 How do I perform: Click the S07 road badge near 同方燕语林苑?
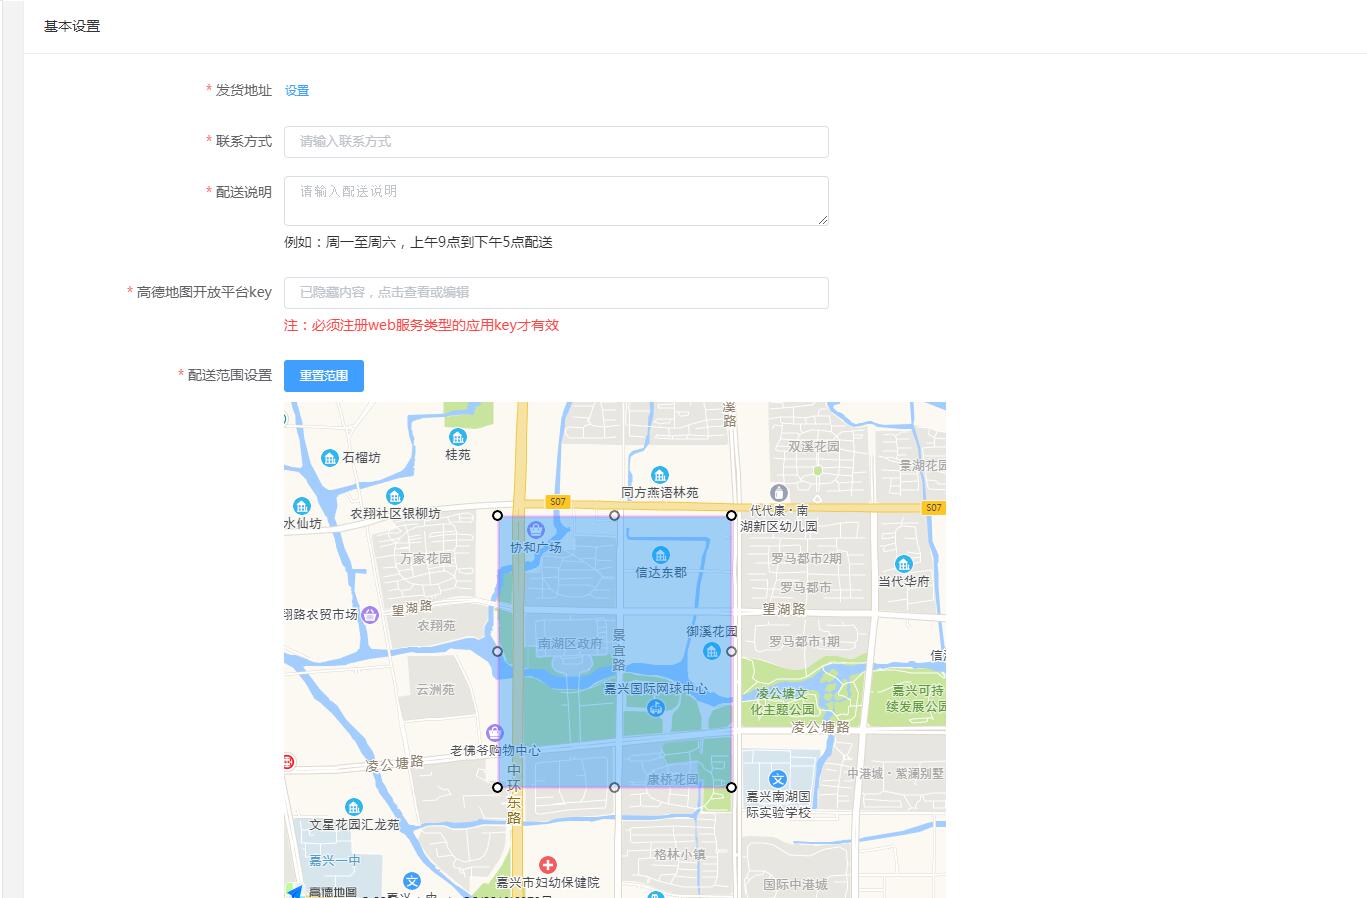point(557,502)
